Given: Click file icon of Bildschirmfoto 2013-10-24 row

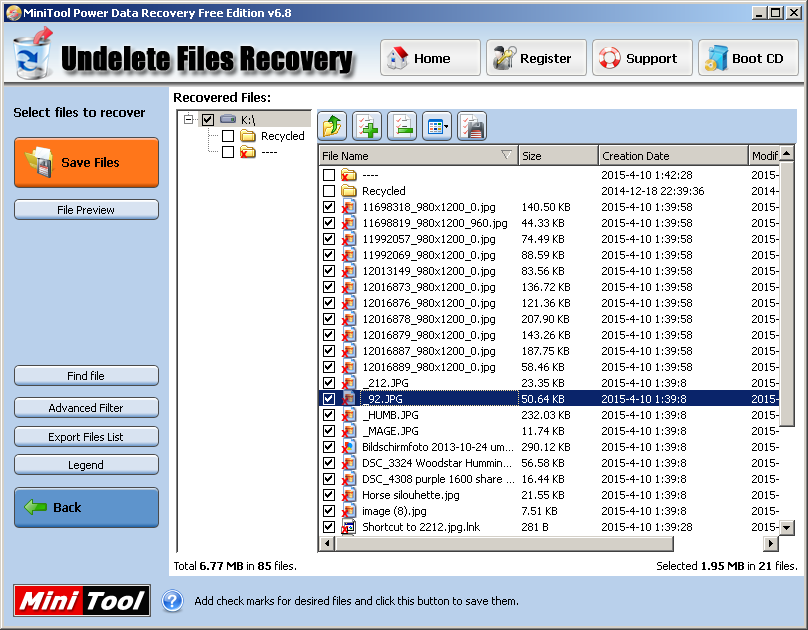Looking at the screenshot, I should coord(349,447).
